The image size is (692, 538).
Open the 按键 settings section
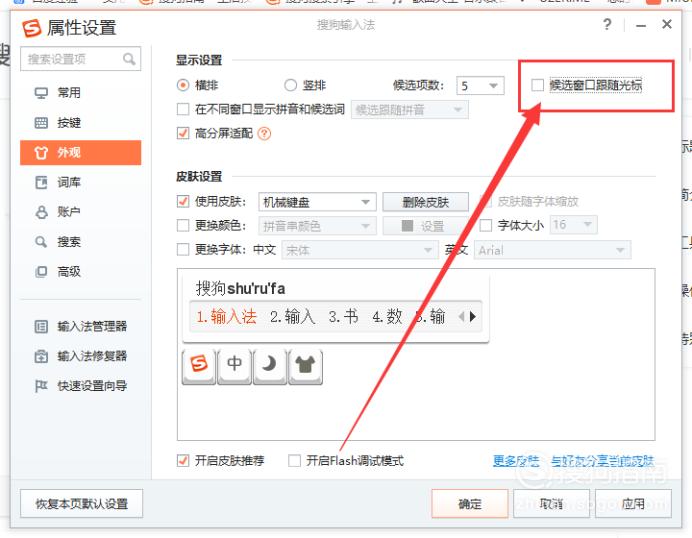[x=81, y=123]
